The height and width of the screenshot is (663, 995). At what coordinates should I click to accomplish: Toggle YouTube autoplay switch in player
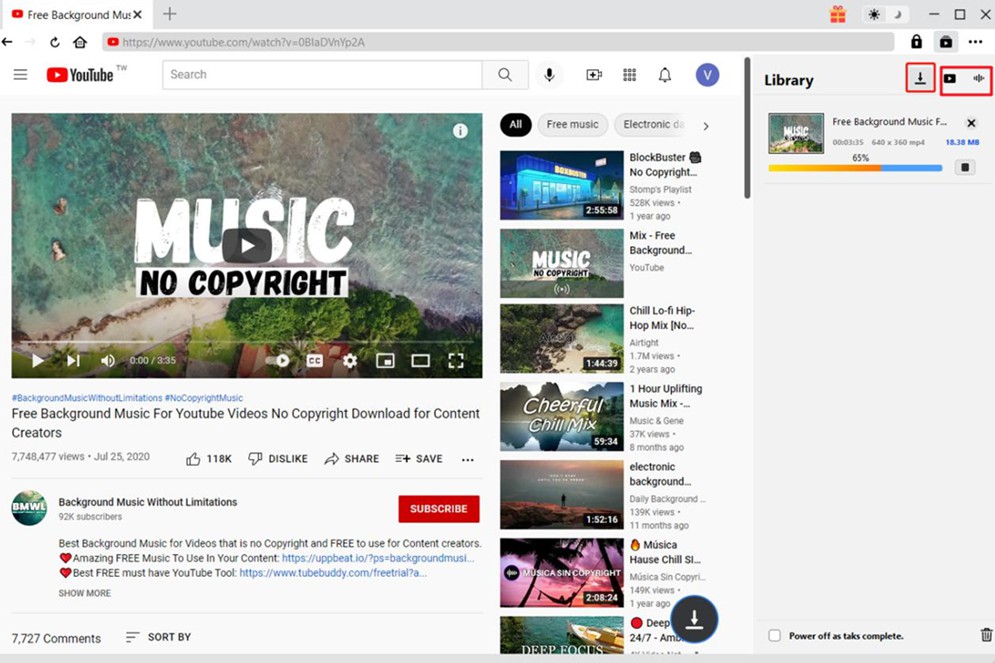(x=279, y=361)
